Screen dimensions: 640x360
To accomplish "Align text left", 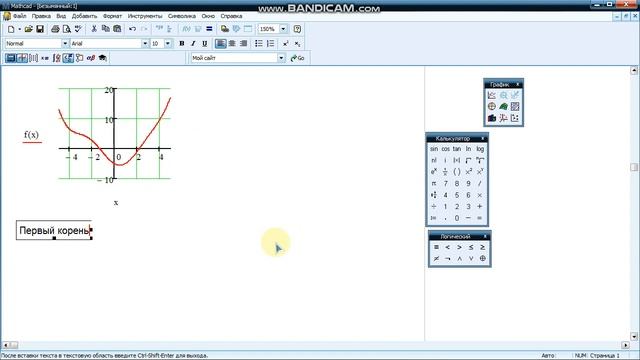I will (220, 43).
